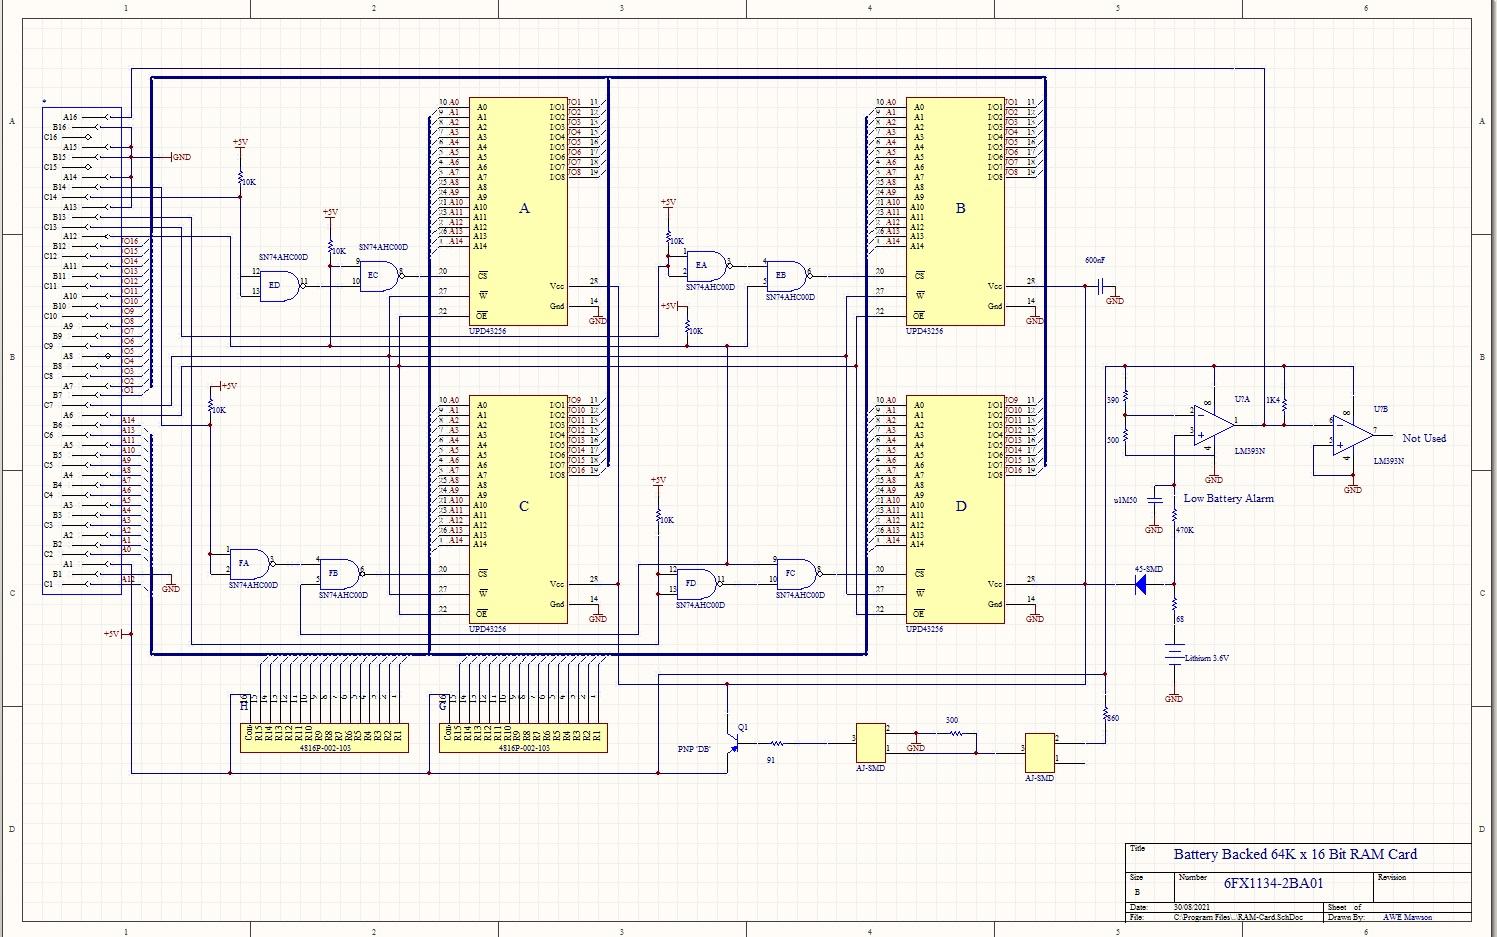Select RAM chip B body
This screenshot has width=1497, height=937.
coord(955,211)
